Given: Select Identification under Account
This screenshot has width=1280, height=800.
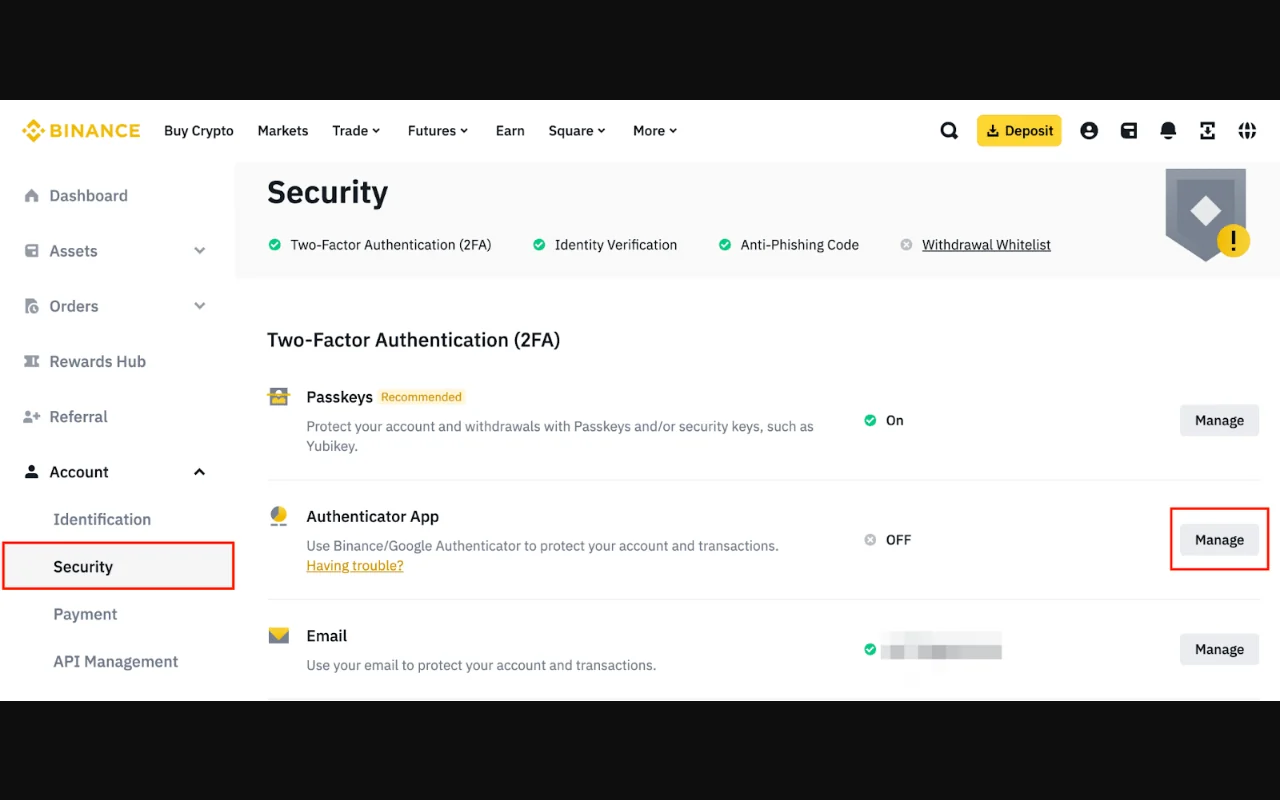Looking at the screenshot, I should pos(102,519).
